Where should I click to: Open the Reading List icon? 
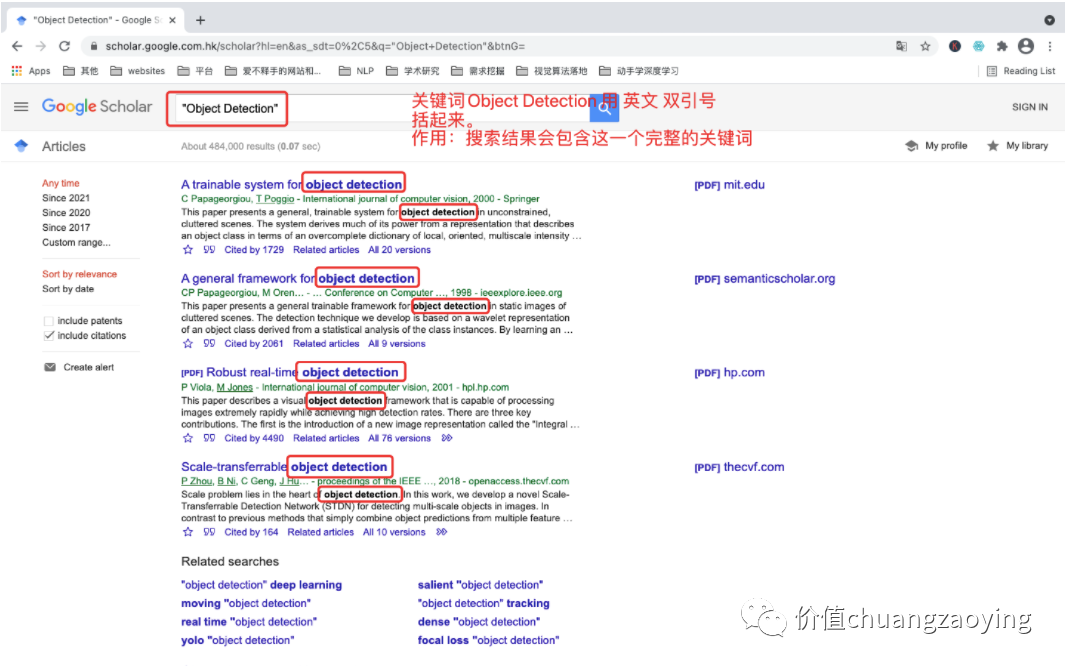[x=992, y=71]
